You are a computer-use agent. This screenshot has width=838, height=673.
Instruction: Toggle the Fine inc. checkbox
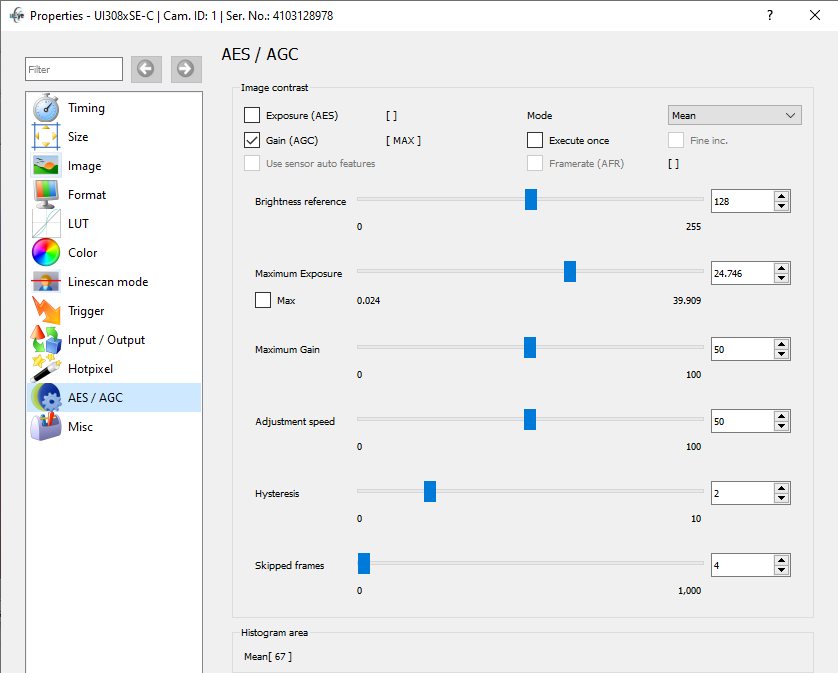click(x=676, y=140)
